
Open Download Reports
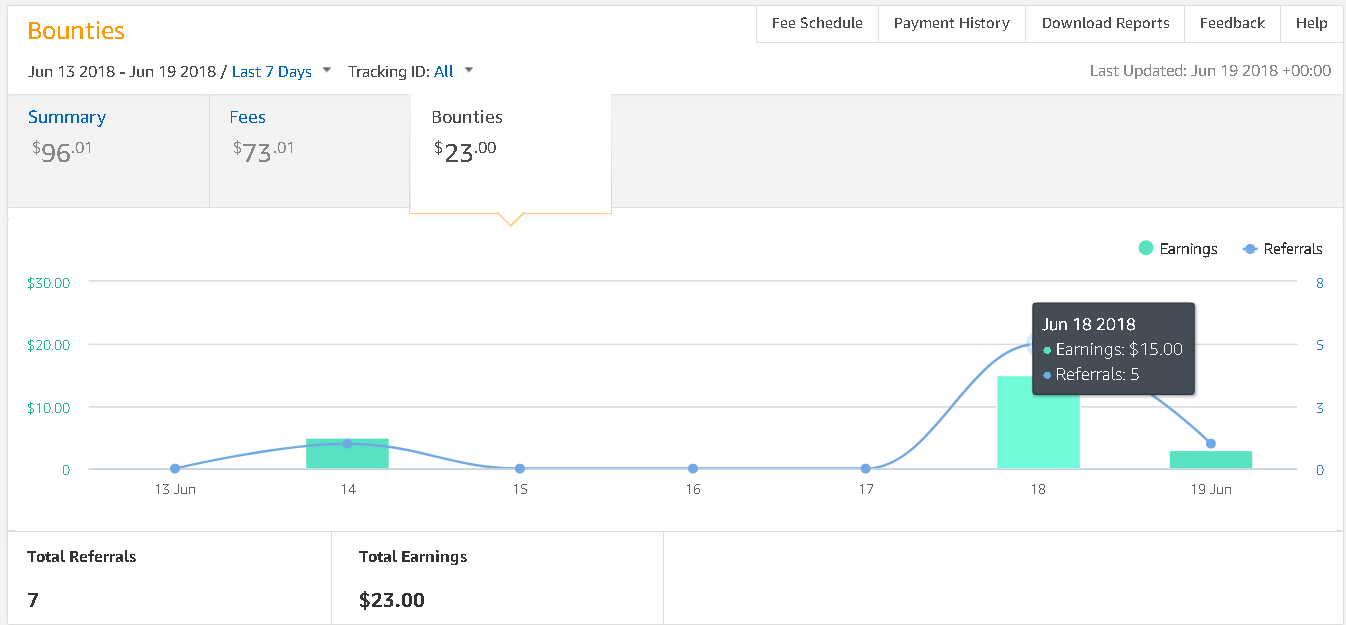pyautogui.click(x=1105, y=23)
